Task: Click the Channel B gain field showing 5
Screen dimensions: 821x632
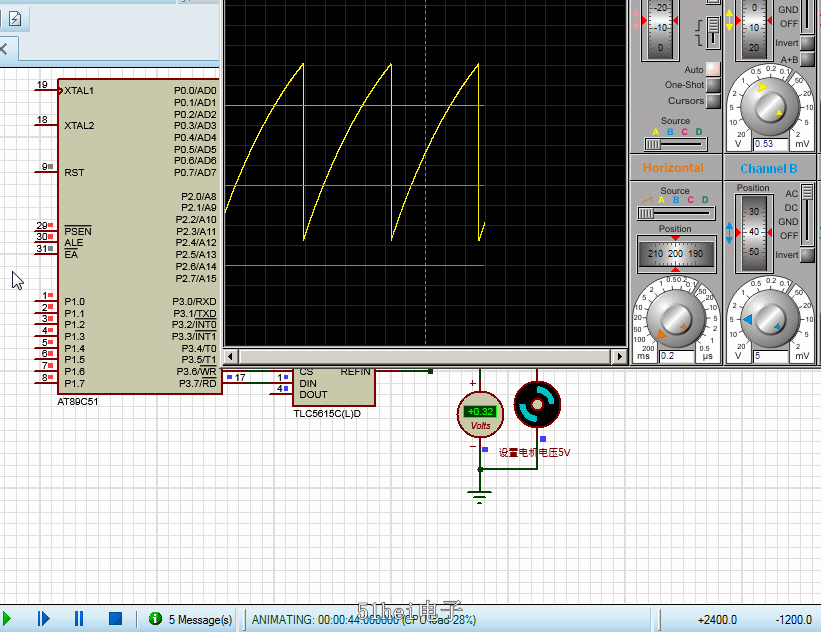Action: coord(771,356)
